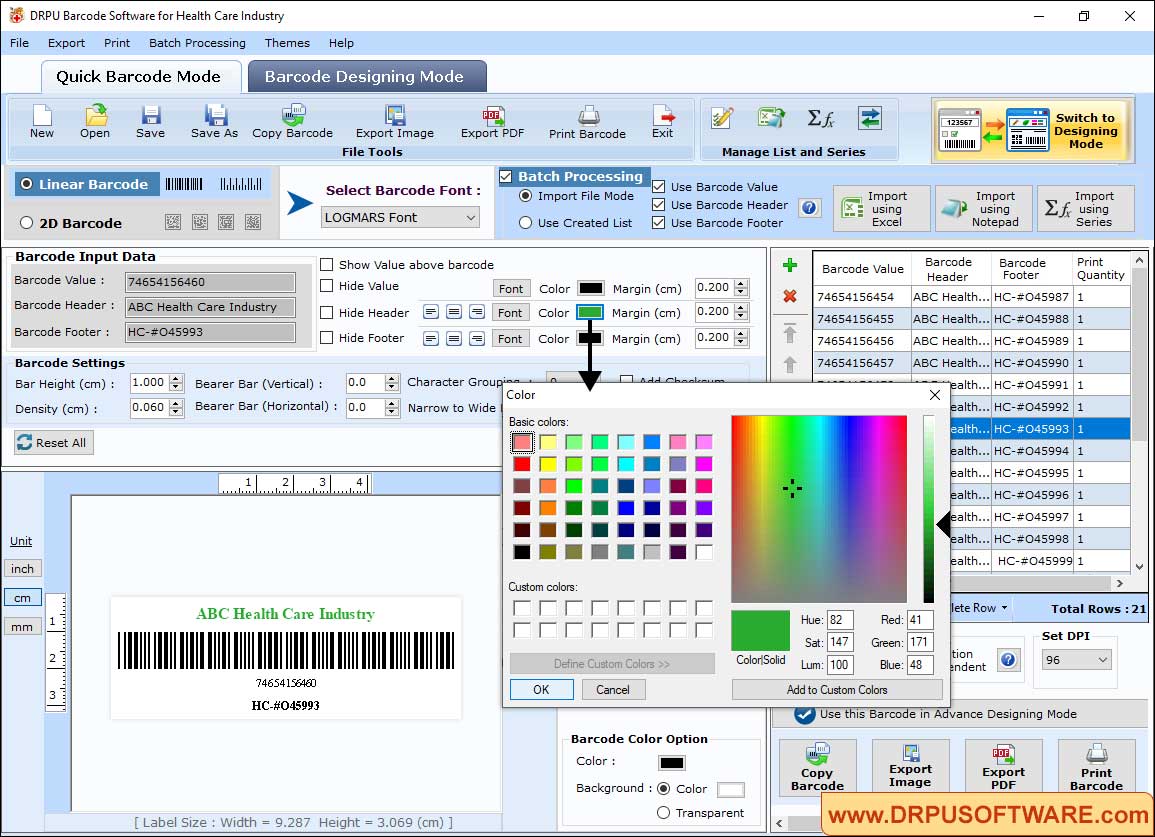Click Import using Excel
1155x837 pixels.
(x=882, y=209)
